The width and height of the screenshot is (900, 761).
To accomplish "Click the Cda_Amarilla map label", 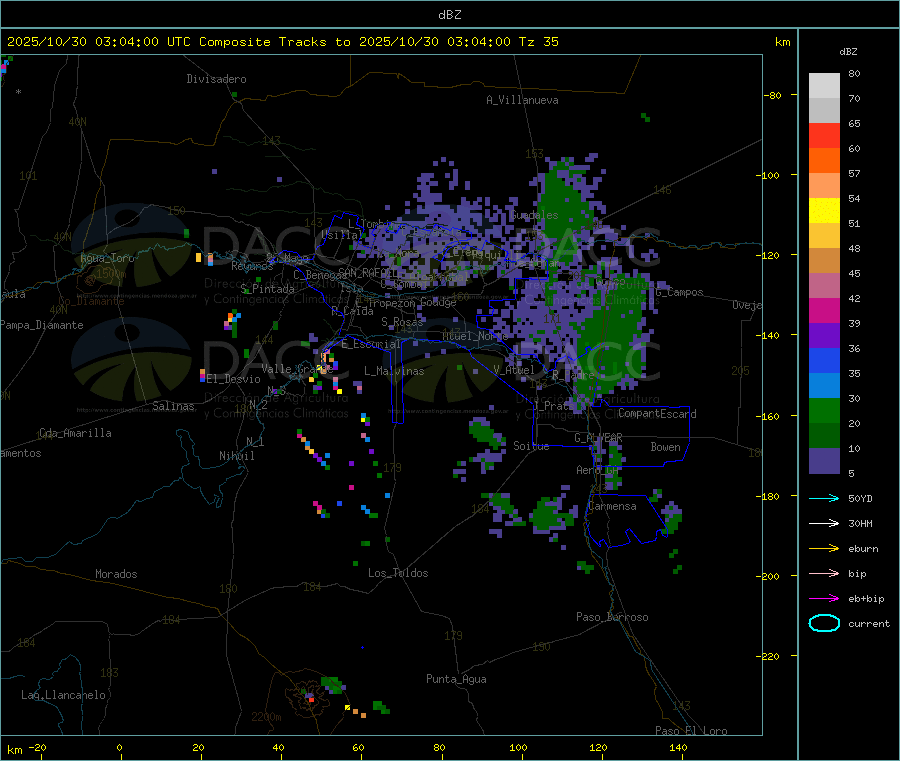I will point(75,433).
